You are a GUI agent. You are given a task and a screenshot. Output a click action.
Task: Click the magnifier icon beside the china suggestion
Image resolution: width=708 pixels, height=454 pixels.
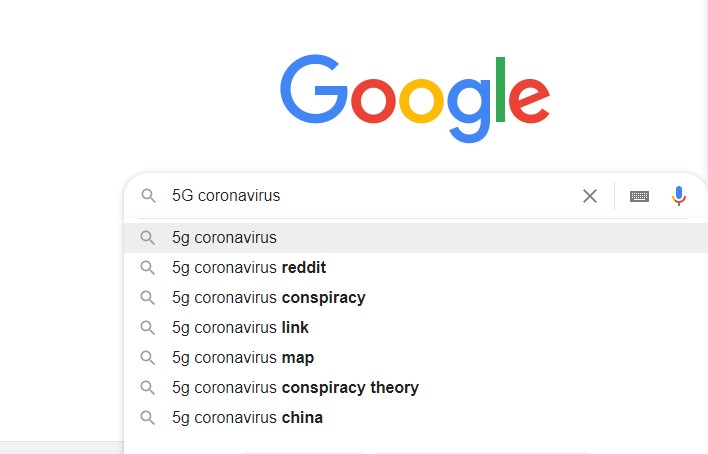[x=147, y=417]
